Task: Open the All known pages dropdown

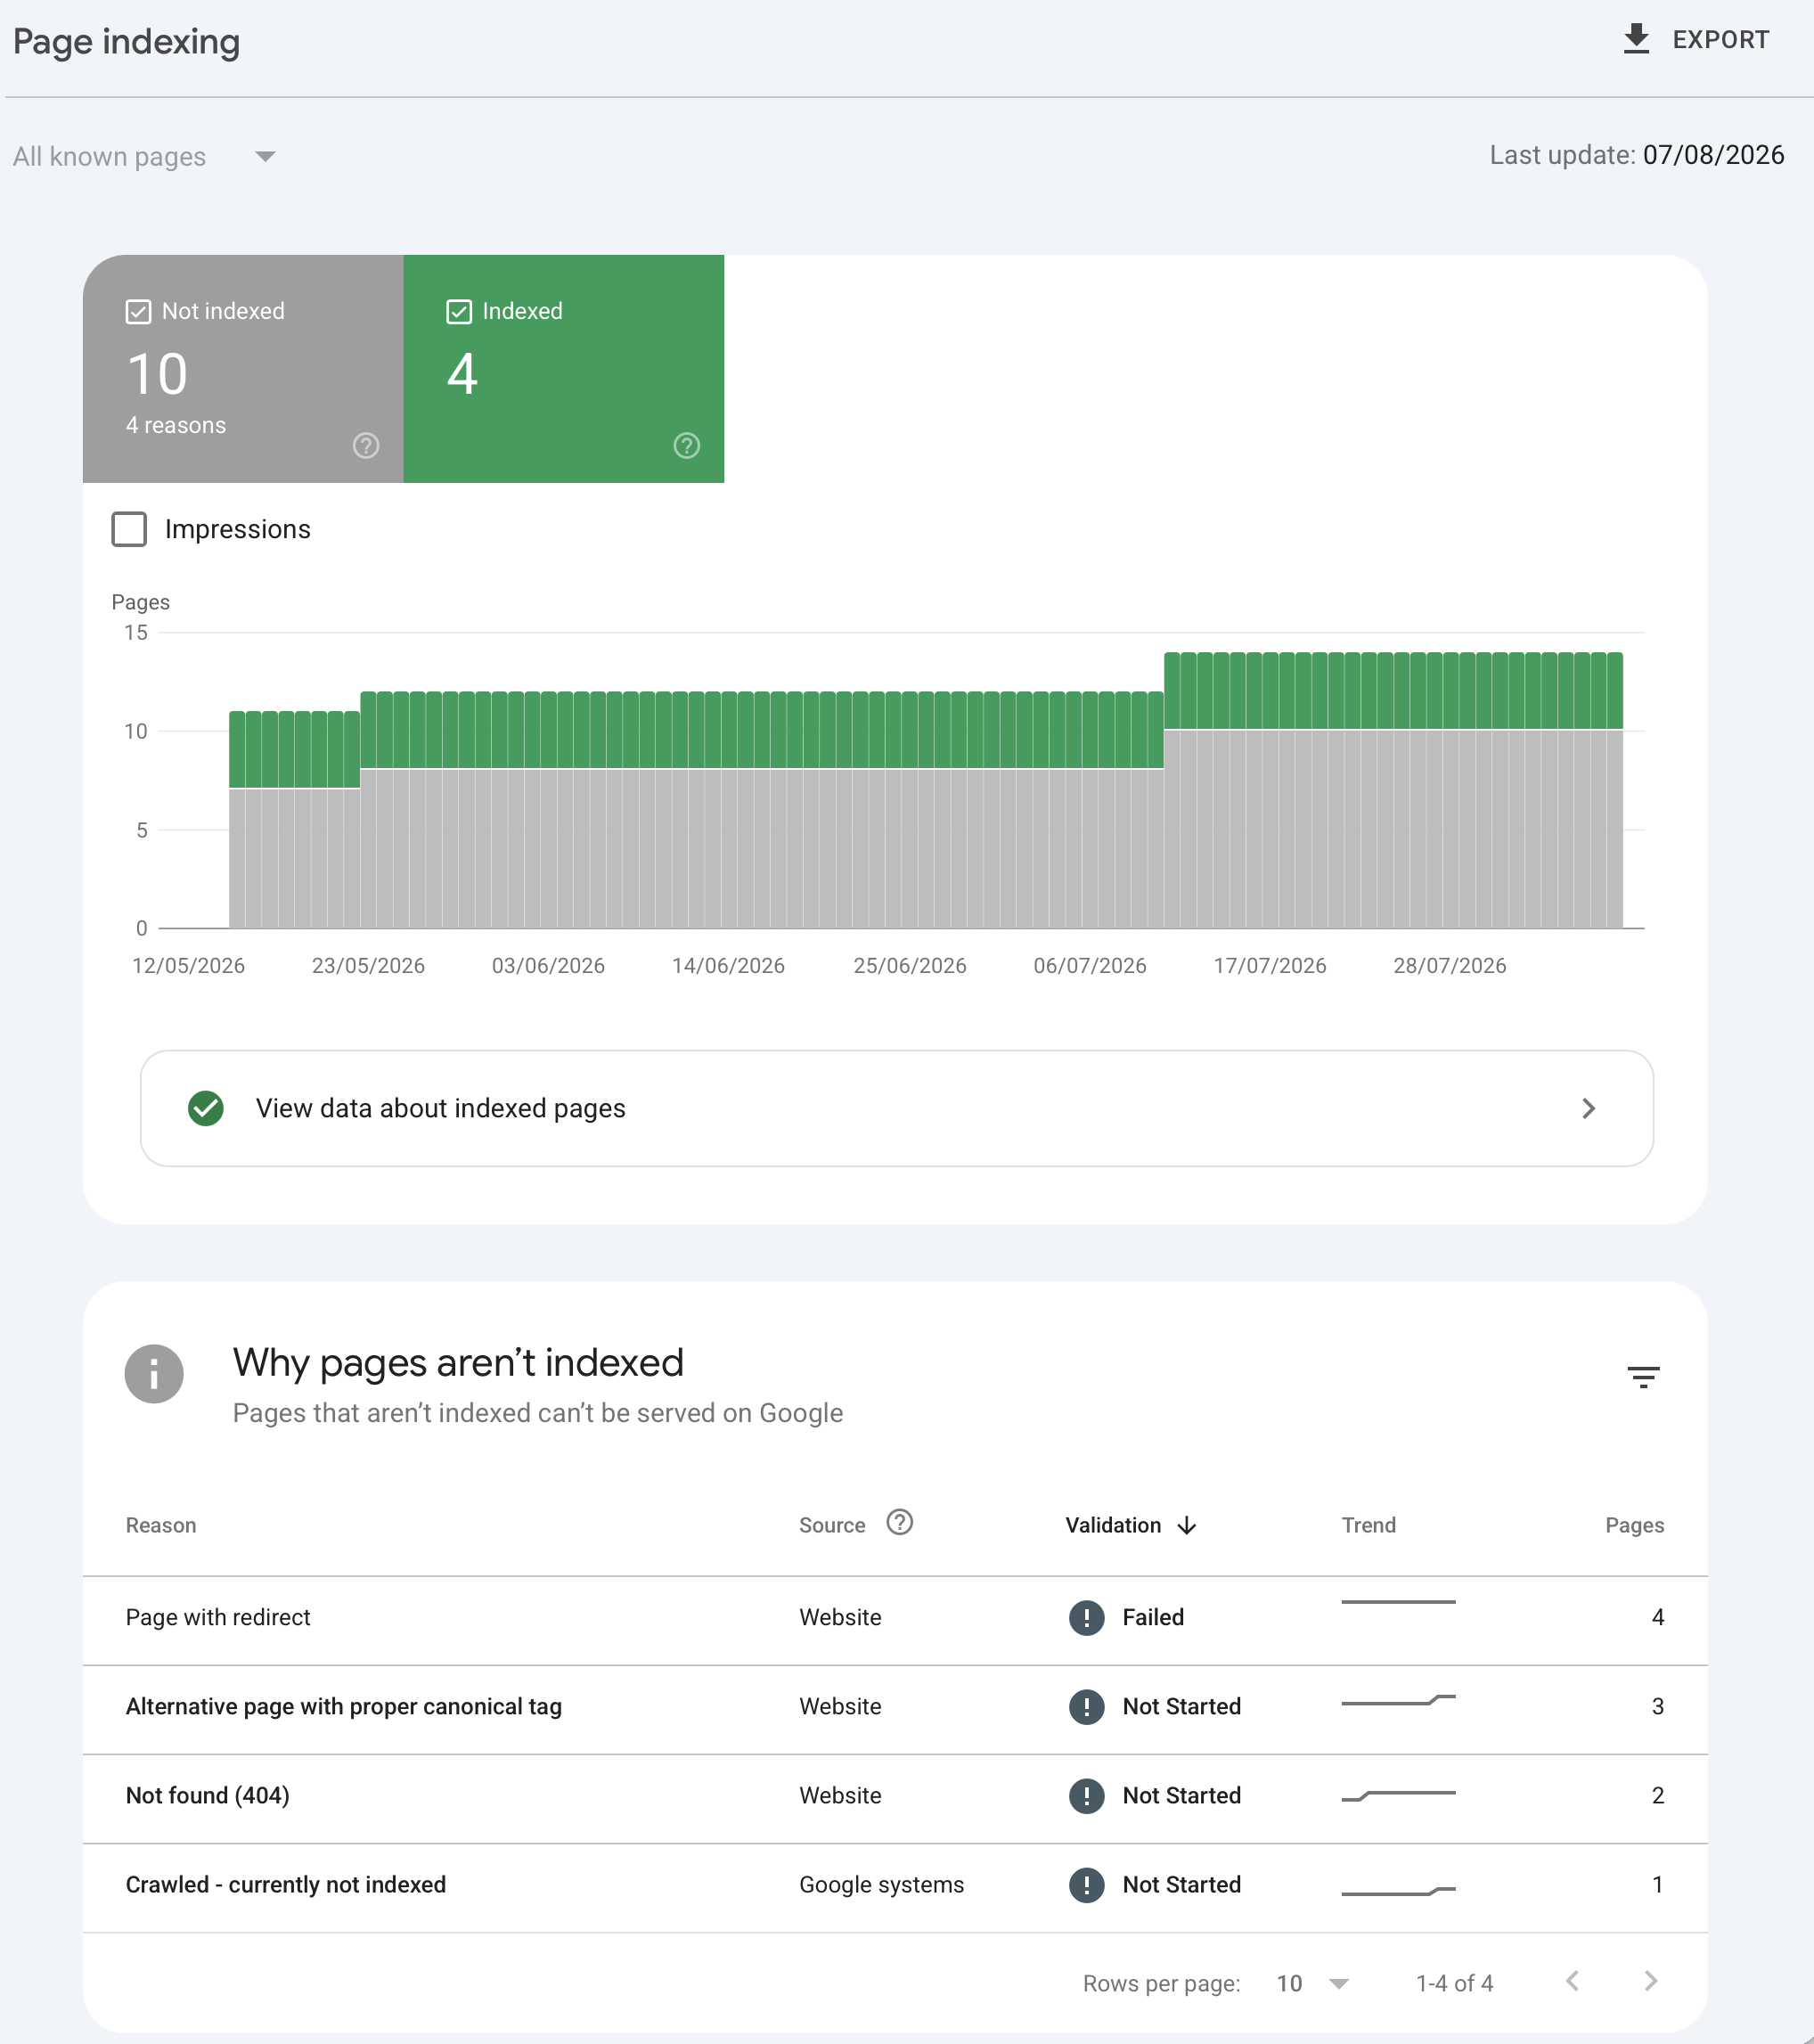Action: 144,157
